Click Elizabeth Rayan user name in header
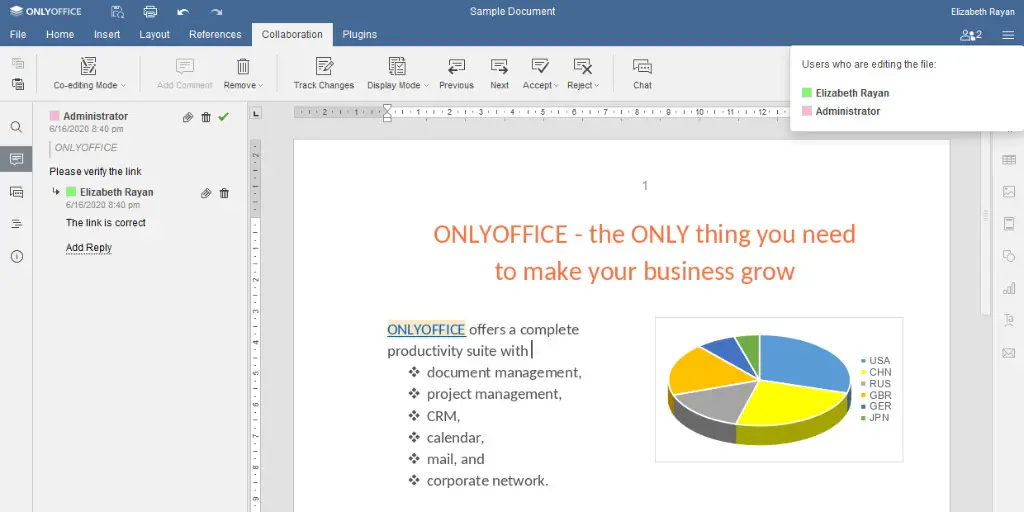 click(983, 12)
